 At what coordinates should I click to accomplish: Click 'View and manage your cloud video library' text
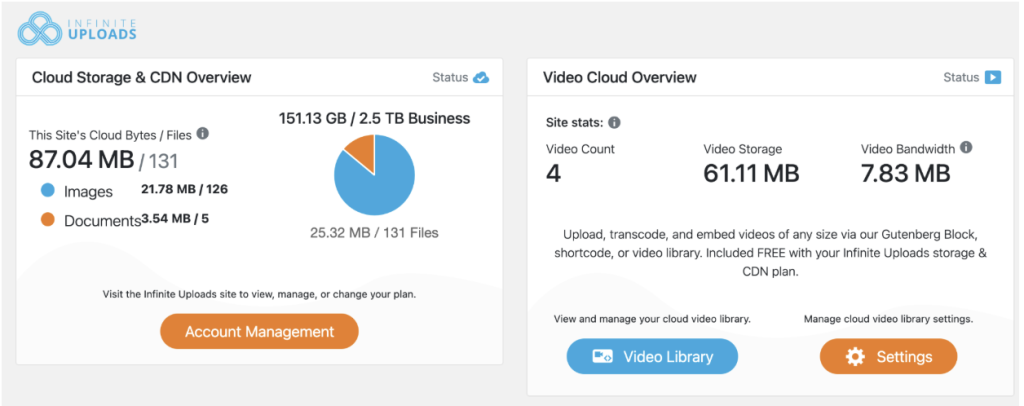pyautogui.click(x=652, y=320)
